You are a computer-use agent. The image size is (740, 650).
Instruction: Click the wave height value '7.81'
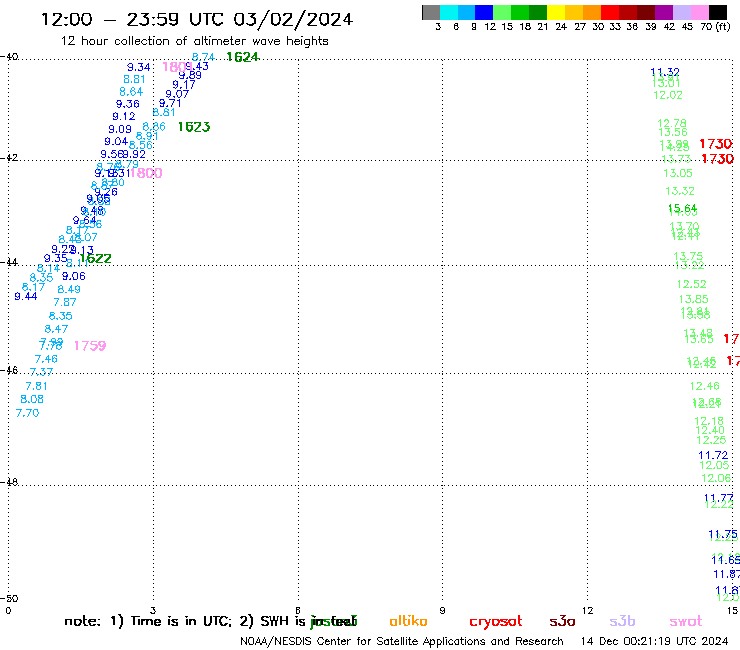point(36,386)
